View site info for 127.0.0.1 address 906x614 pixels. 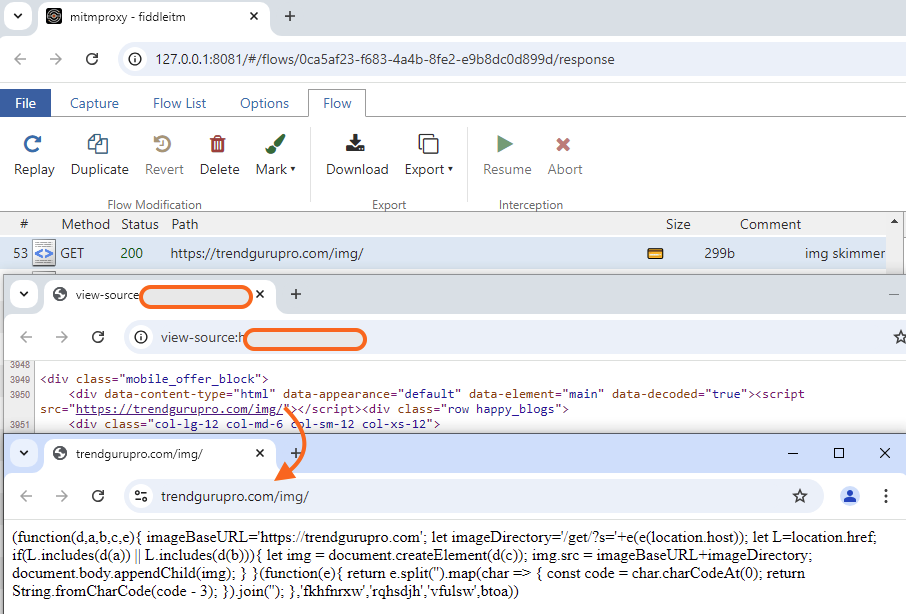(x=135, y=59)
